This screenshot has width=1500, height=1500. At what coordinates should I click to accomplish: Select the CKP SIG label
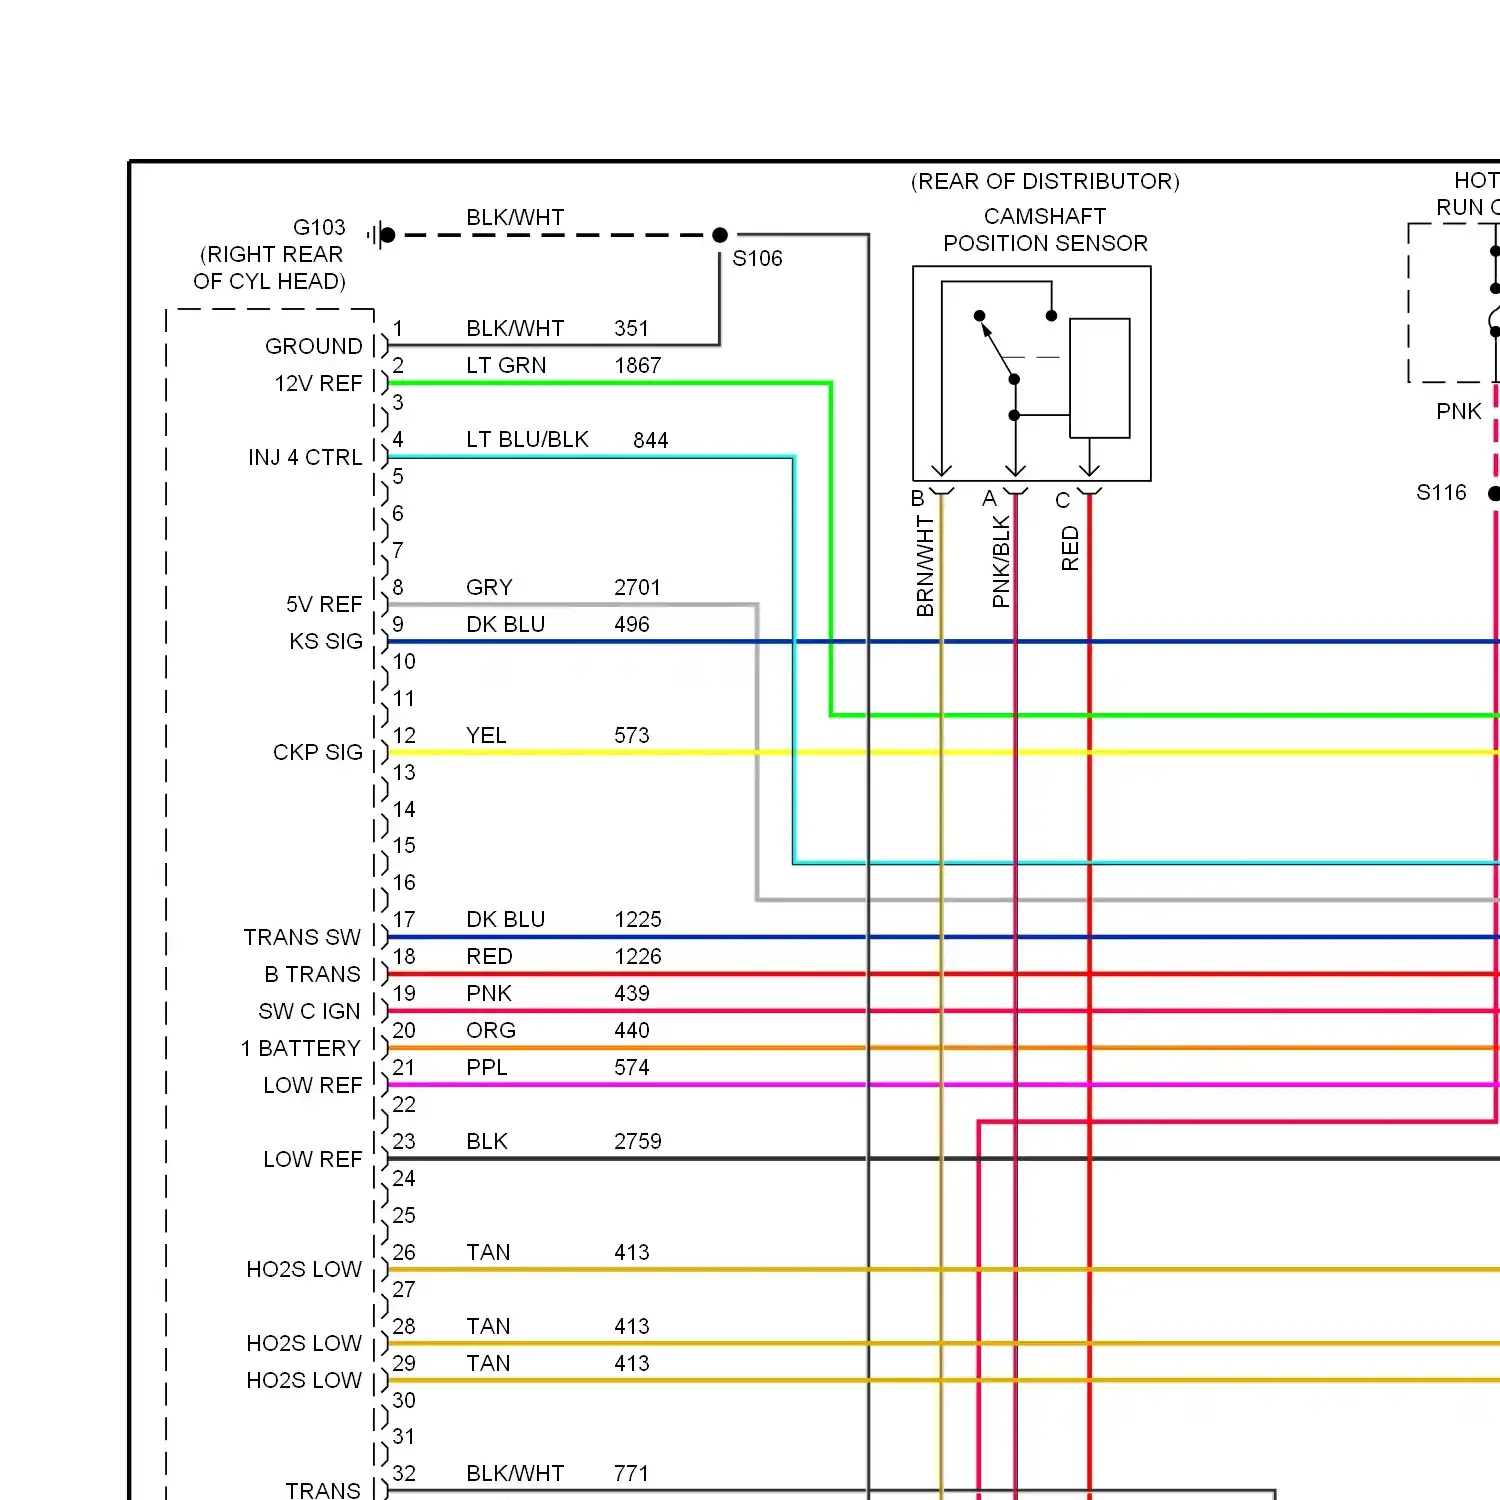(x=318, y=753)
